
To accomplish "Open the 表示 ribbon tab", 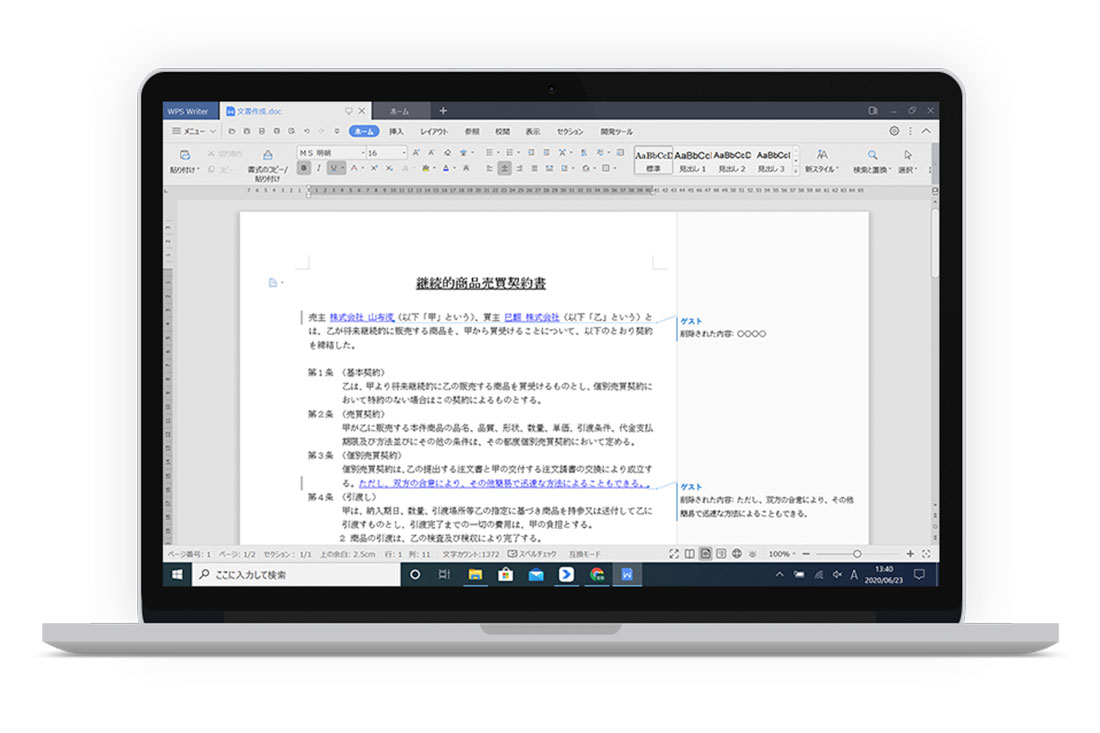I will pos(533,132).
